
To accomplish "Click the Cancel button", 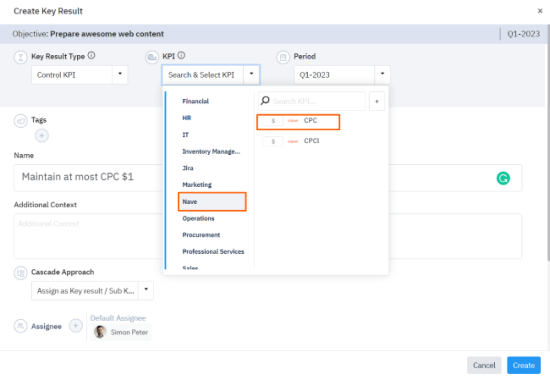I will click(484, 365).
